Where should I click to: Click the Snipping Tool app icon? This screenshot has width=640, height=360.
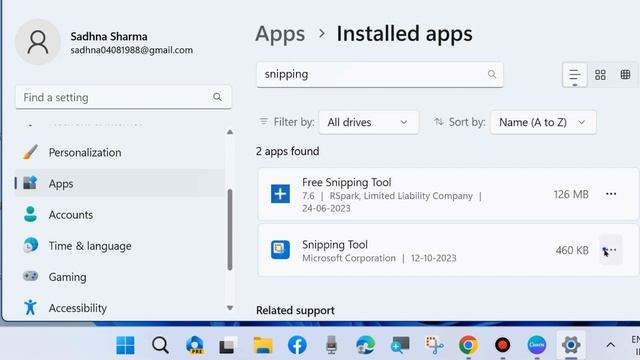[280, 250]
